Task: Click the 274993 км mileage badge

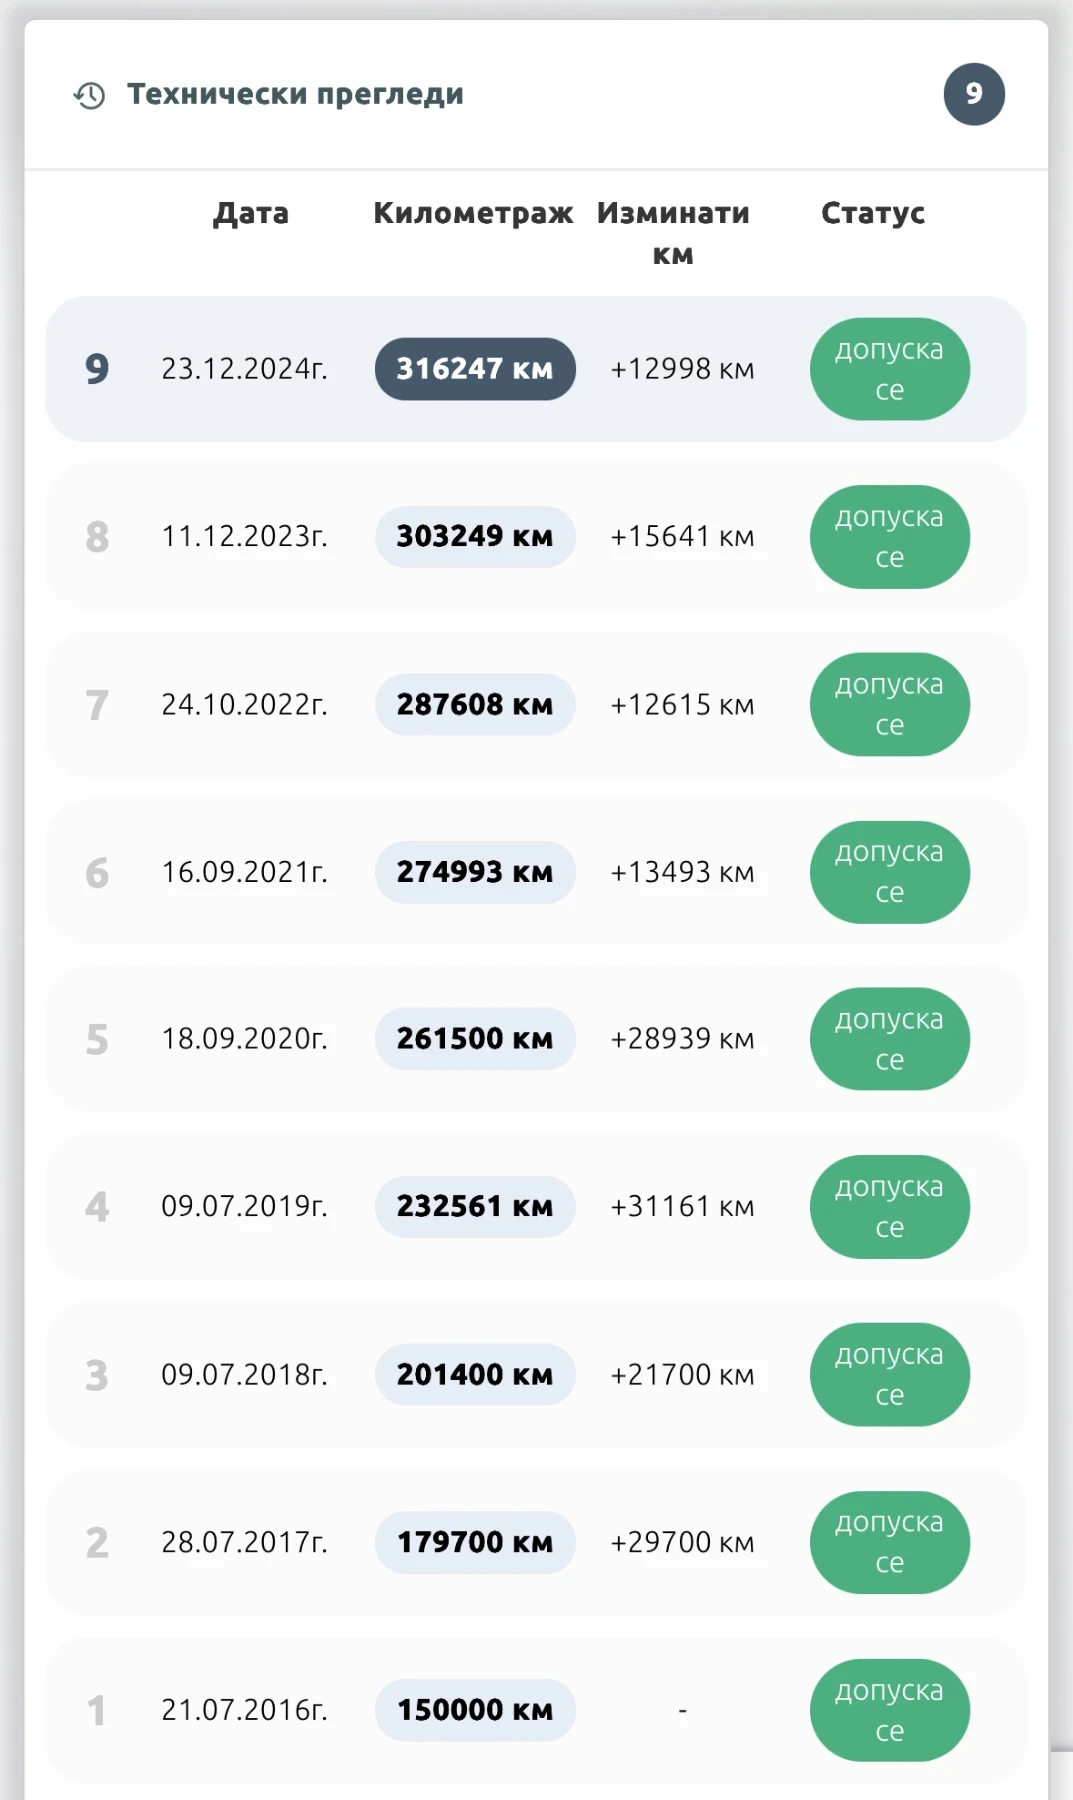Action: click(475, 872)
